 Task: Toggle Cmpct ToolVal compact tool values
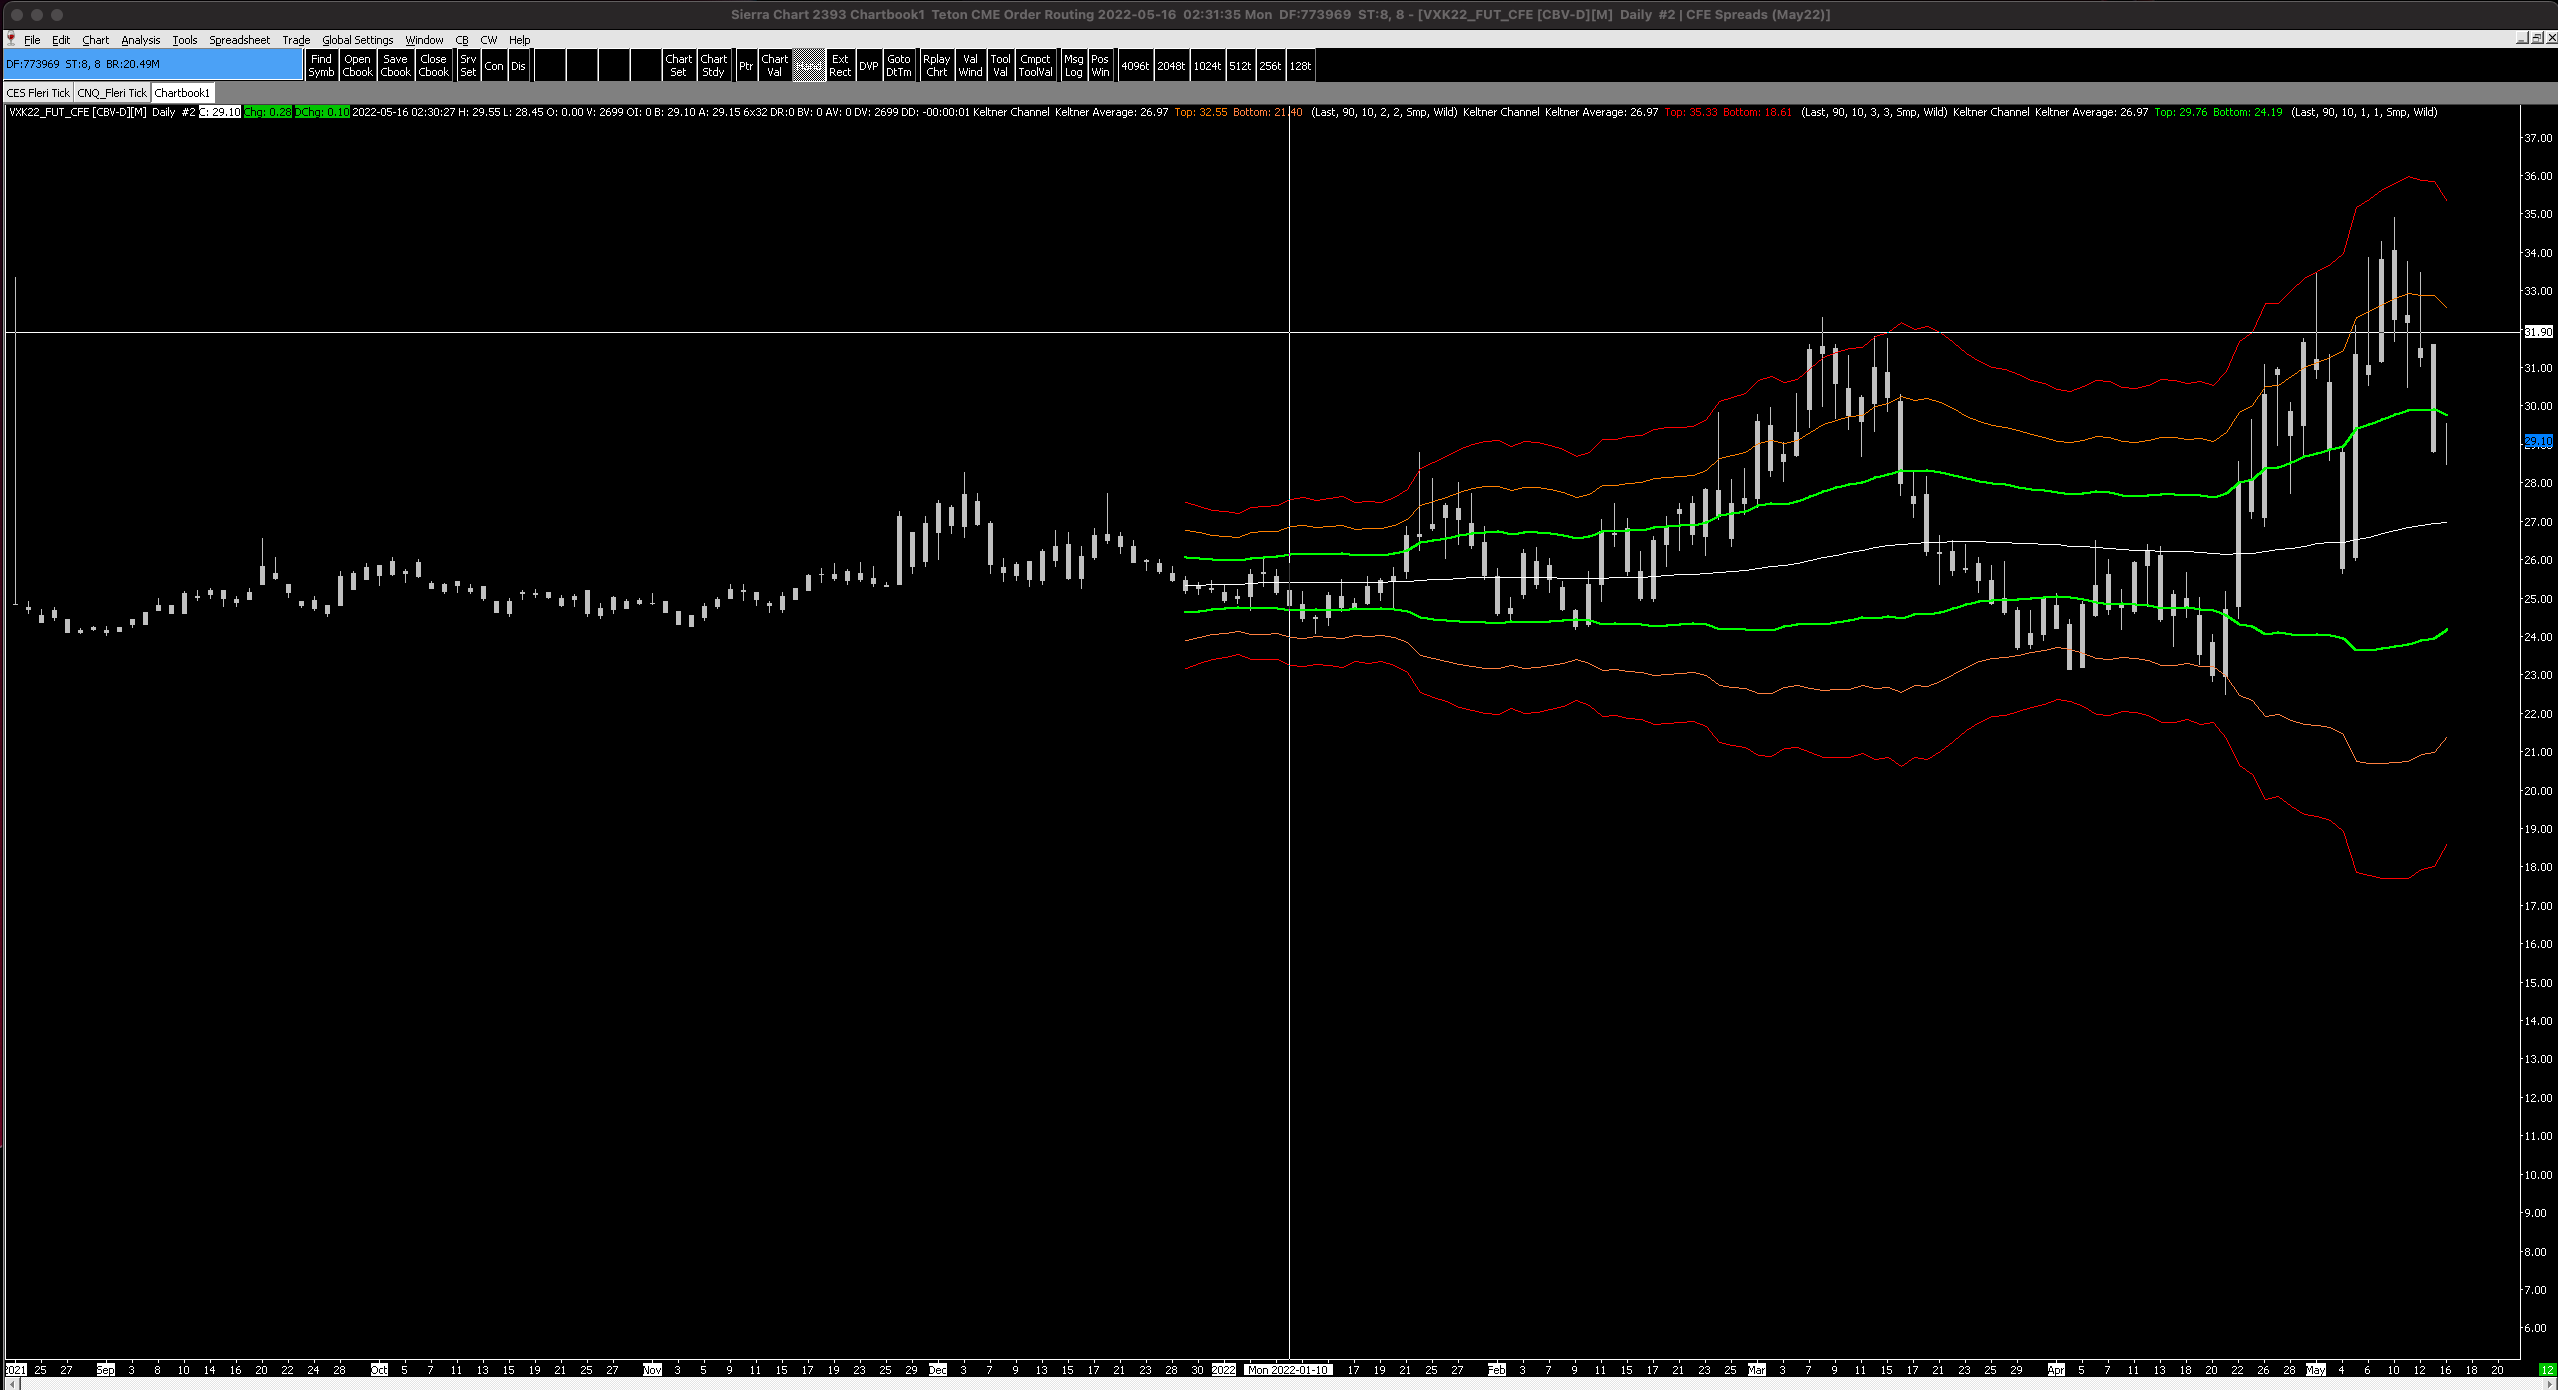[1035, 66]
